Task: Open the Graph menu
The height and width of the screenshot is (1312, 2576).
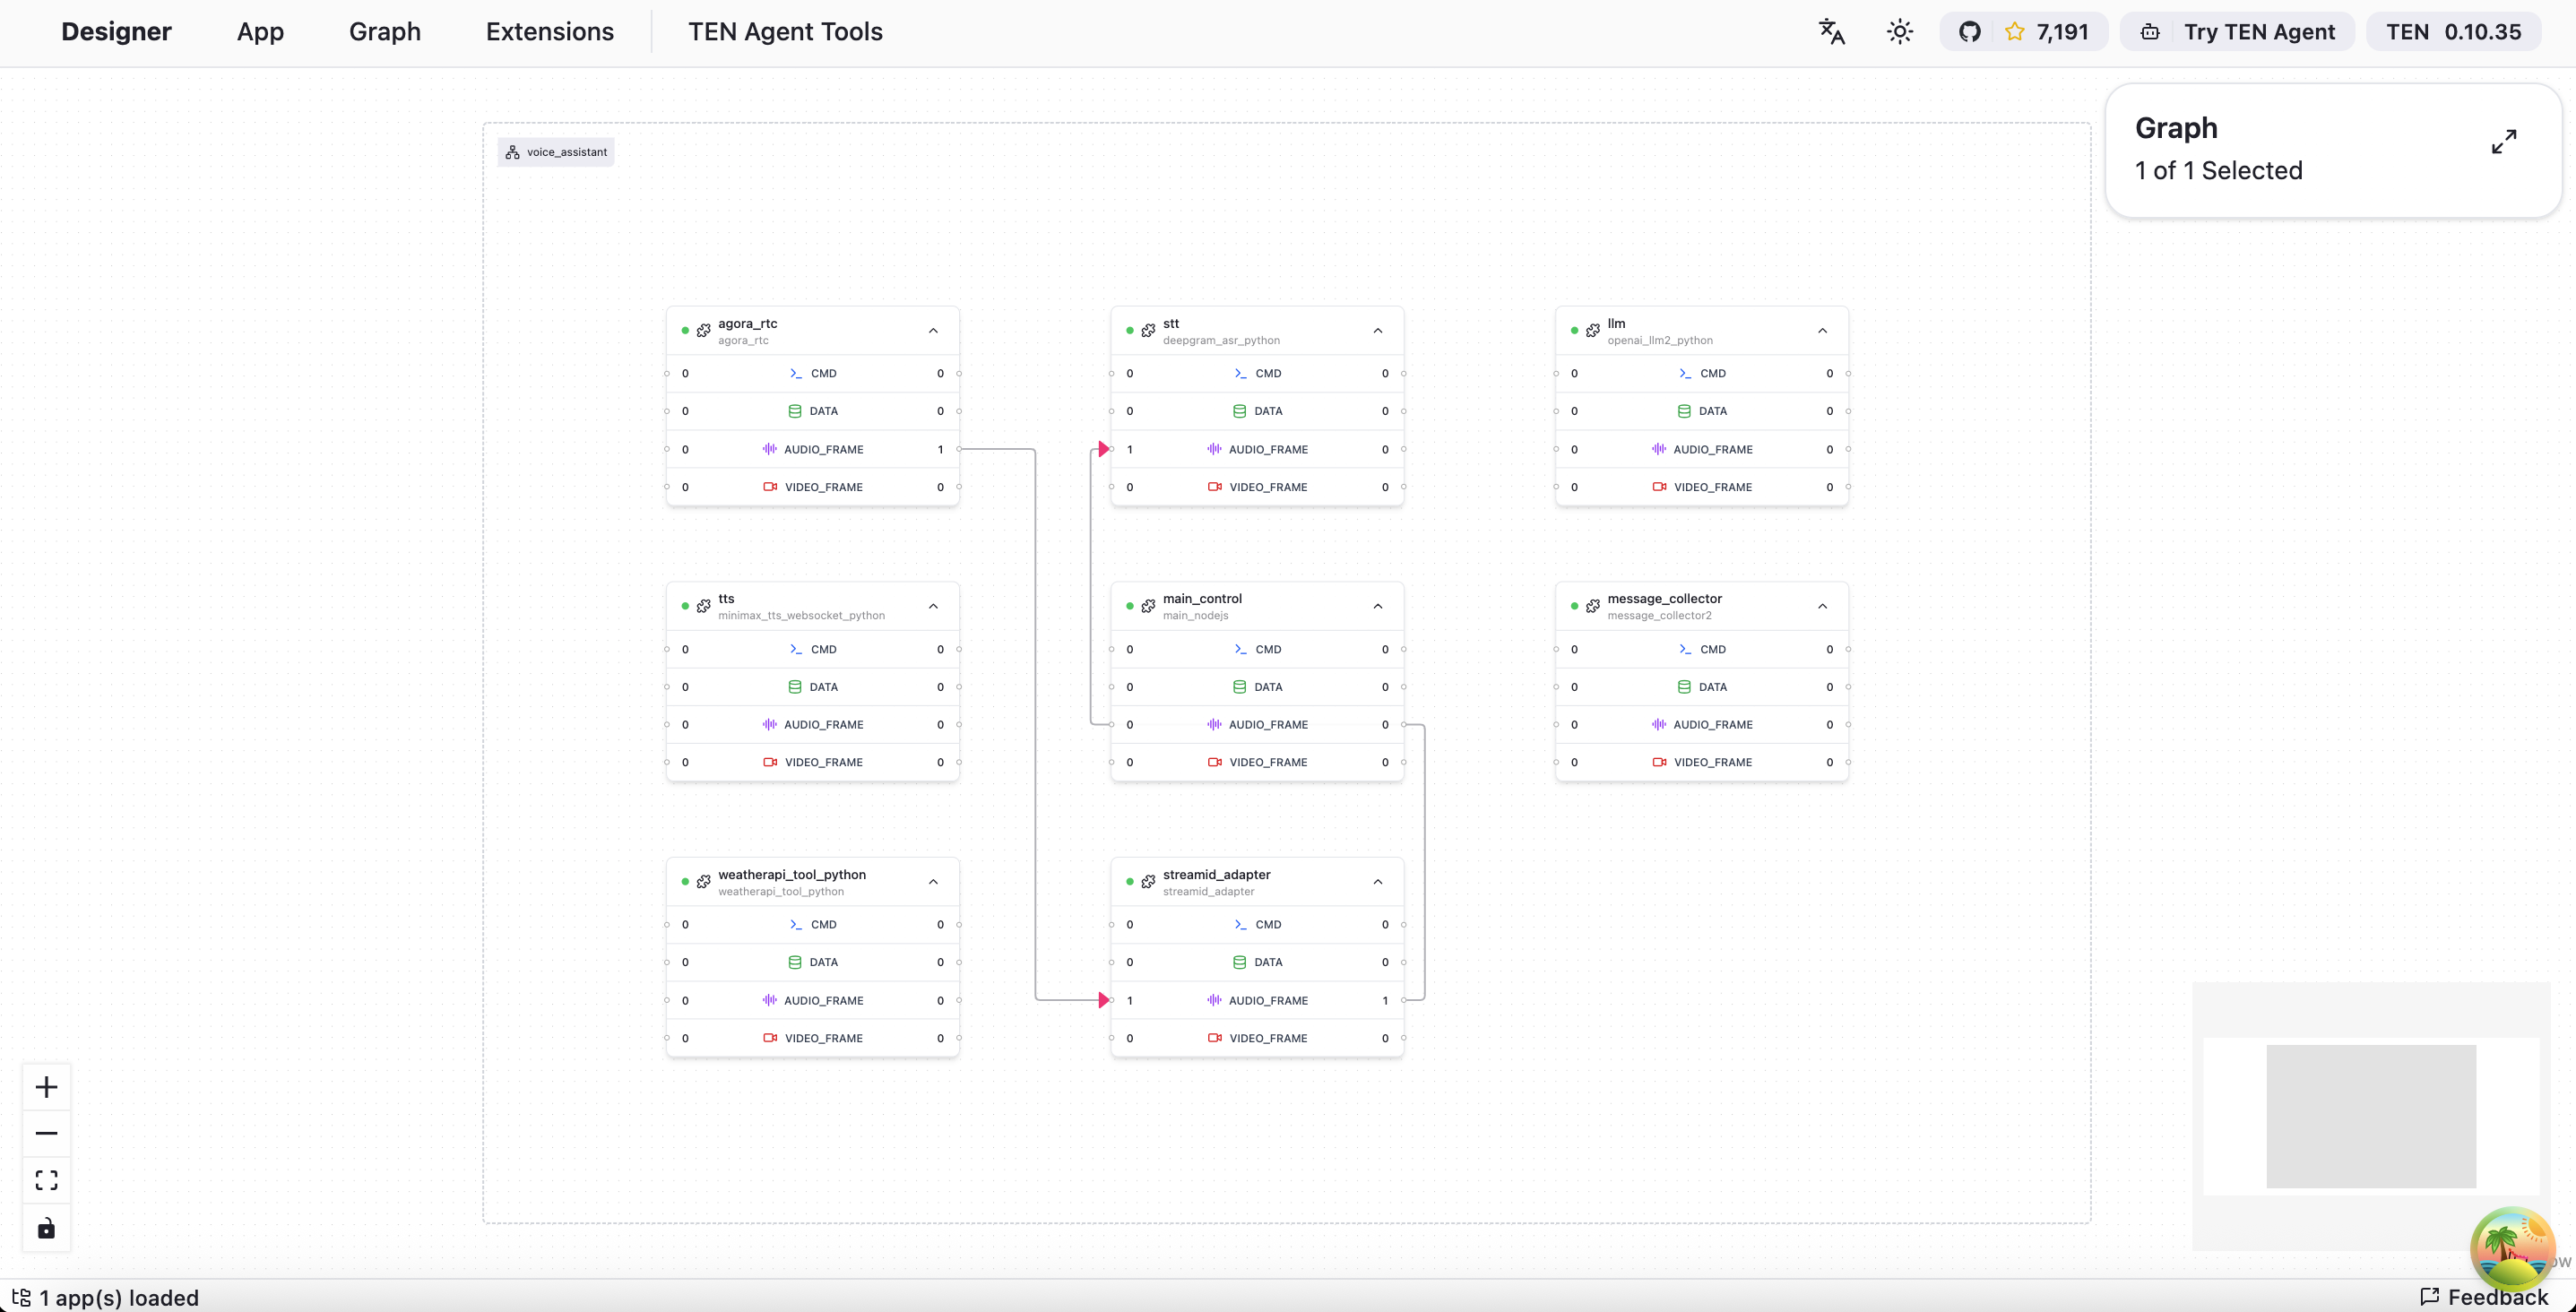Action: (x=384, y=32)
